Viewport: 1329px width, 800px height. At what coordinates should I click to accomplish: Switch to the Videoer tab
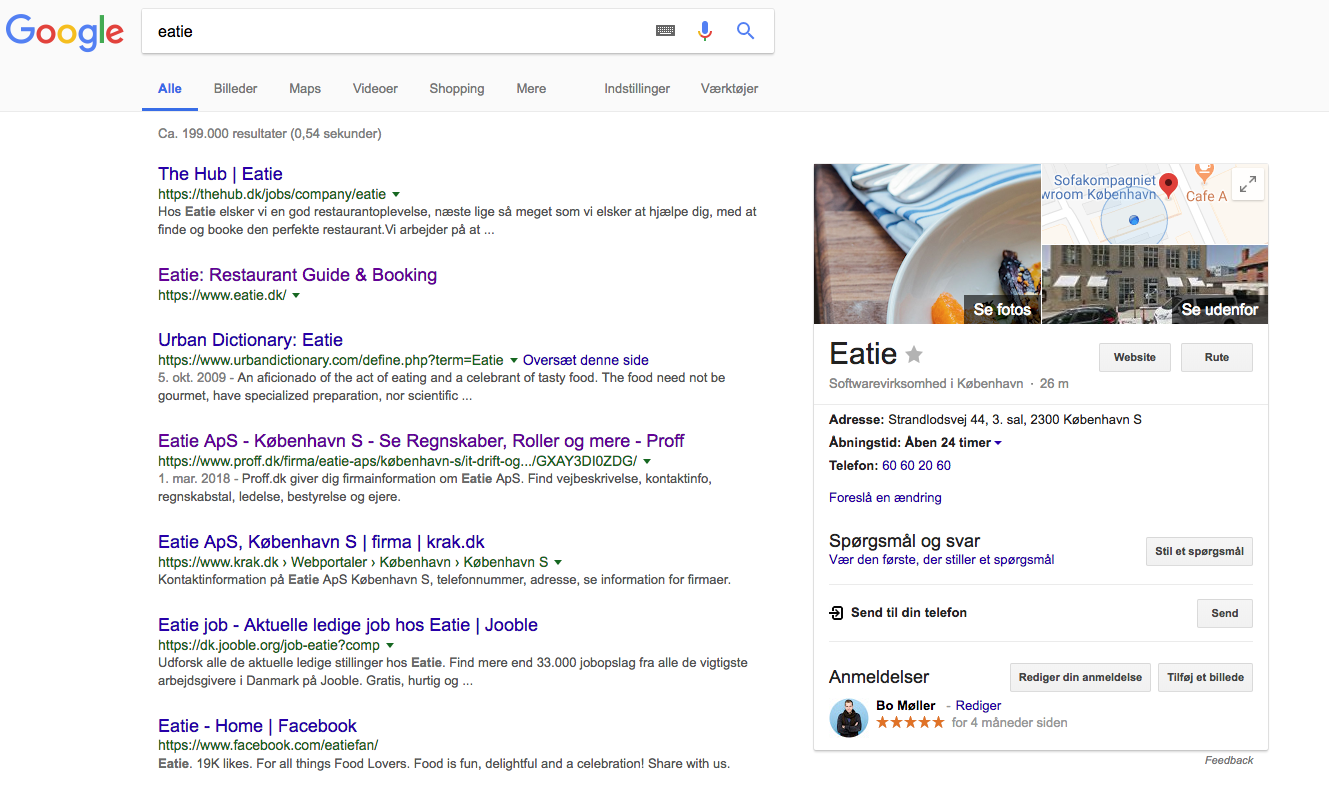coord(375,88)
